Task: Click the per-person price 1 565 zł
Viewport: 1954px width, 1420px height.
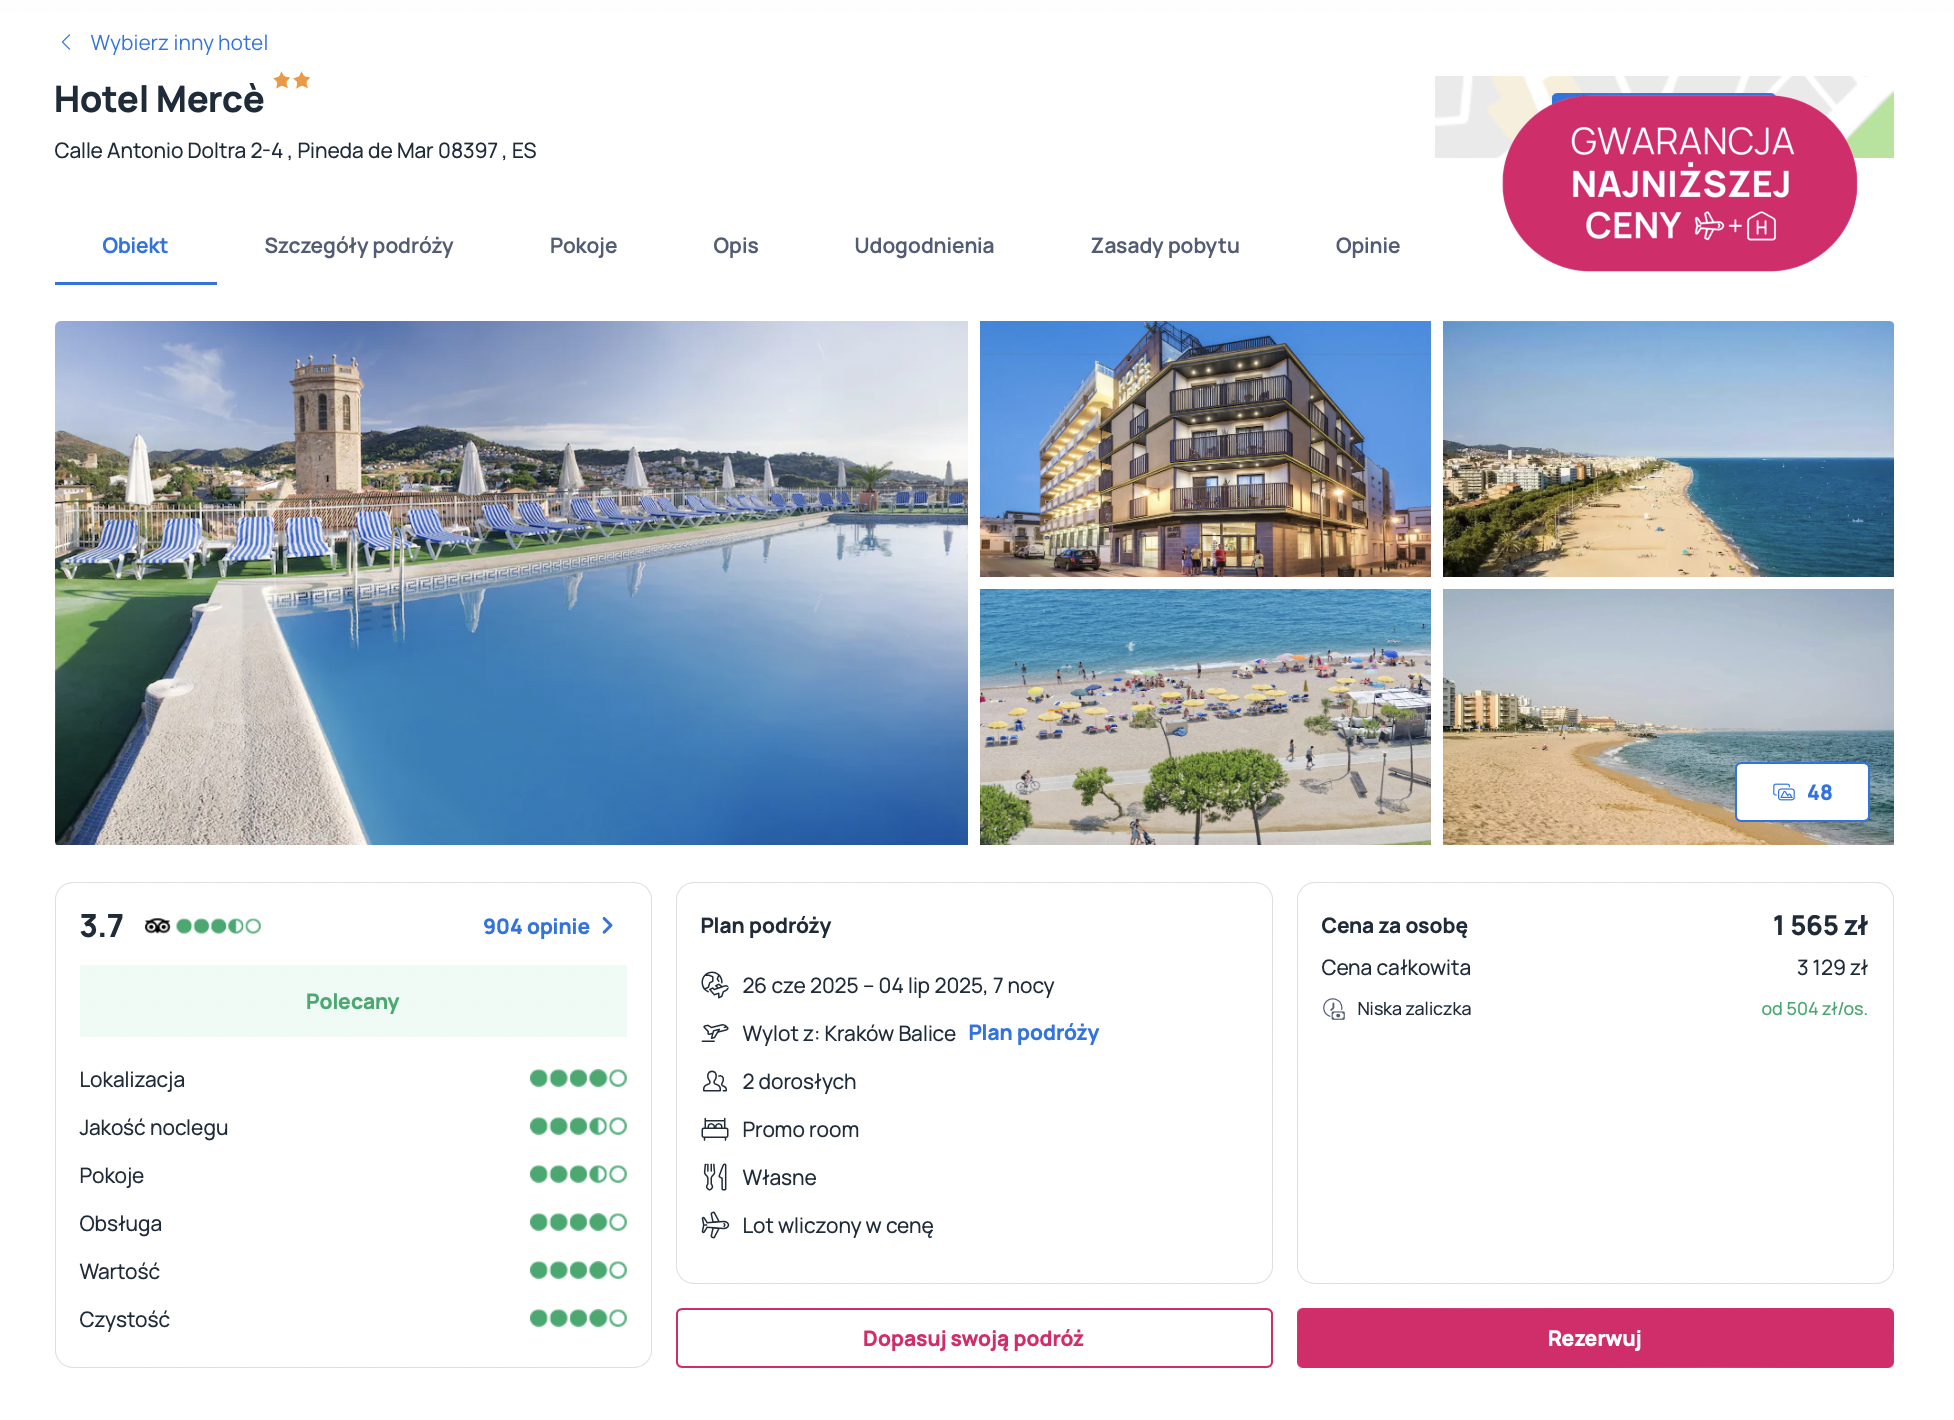Action: 1820,926
